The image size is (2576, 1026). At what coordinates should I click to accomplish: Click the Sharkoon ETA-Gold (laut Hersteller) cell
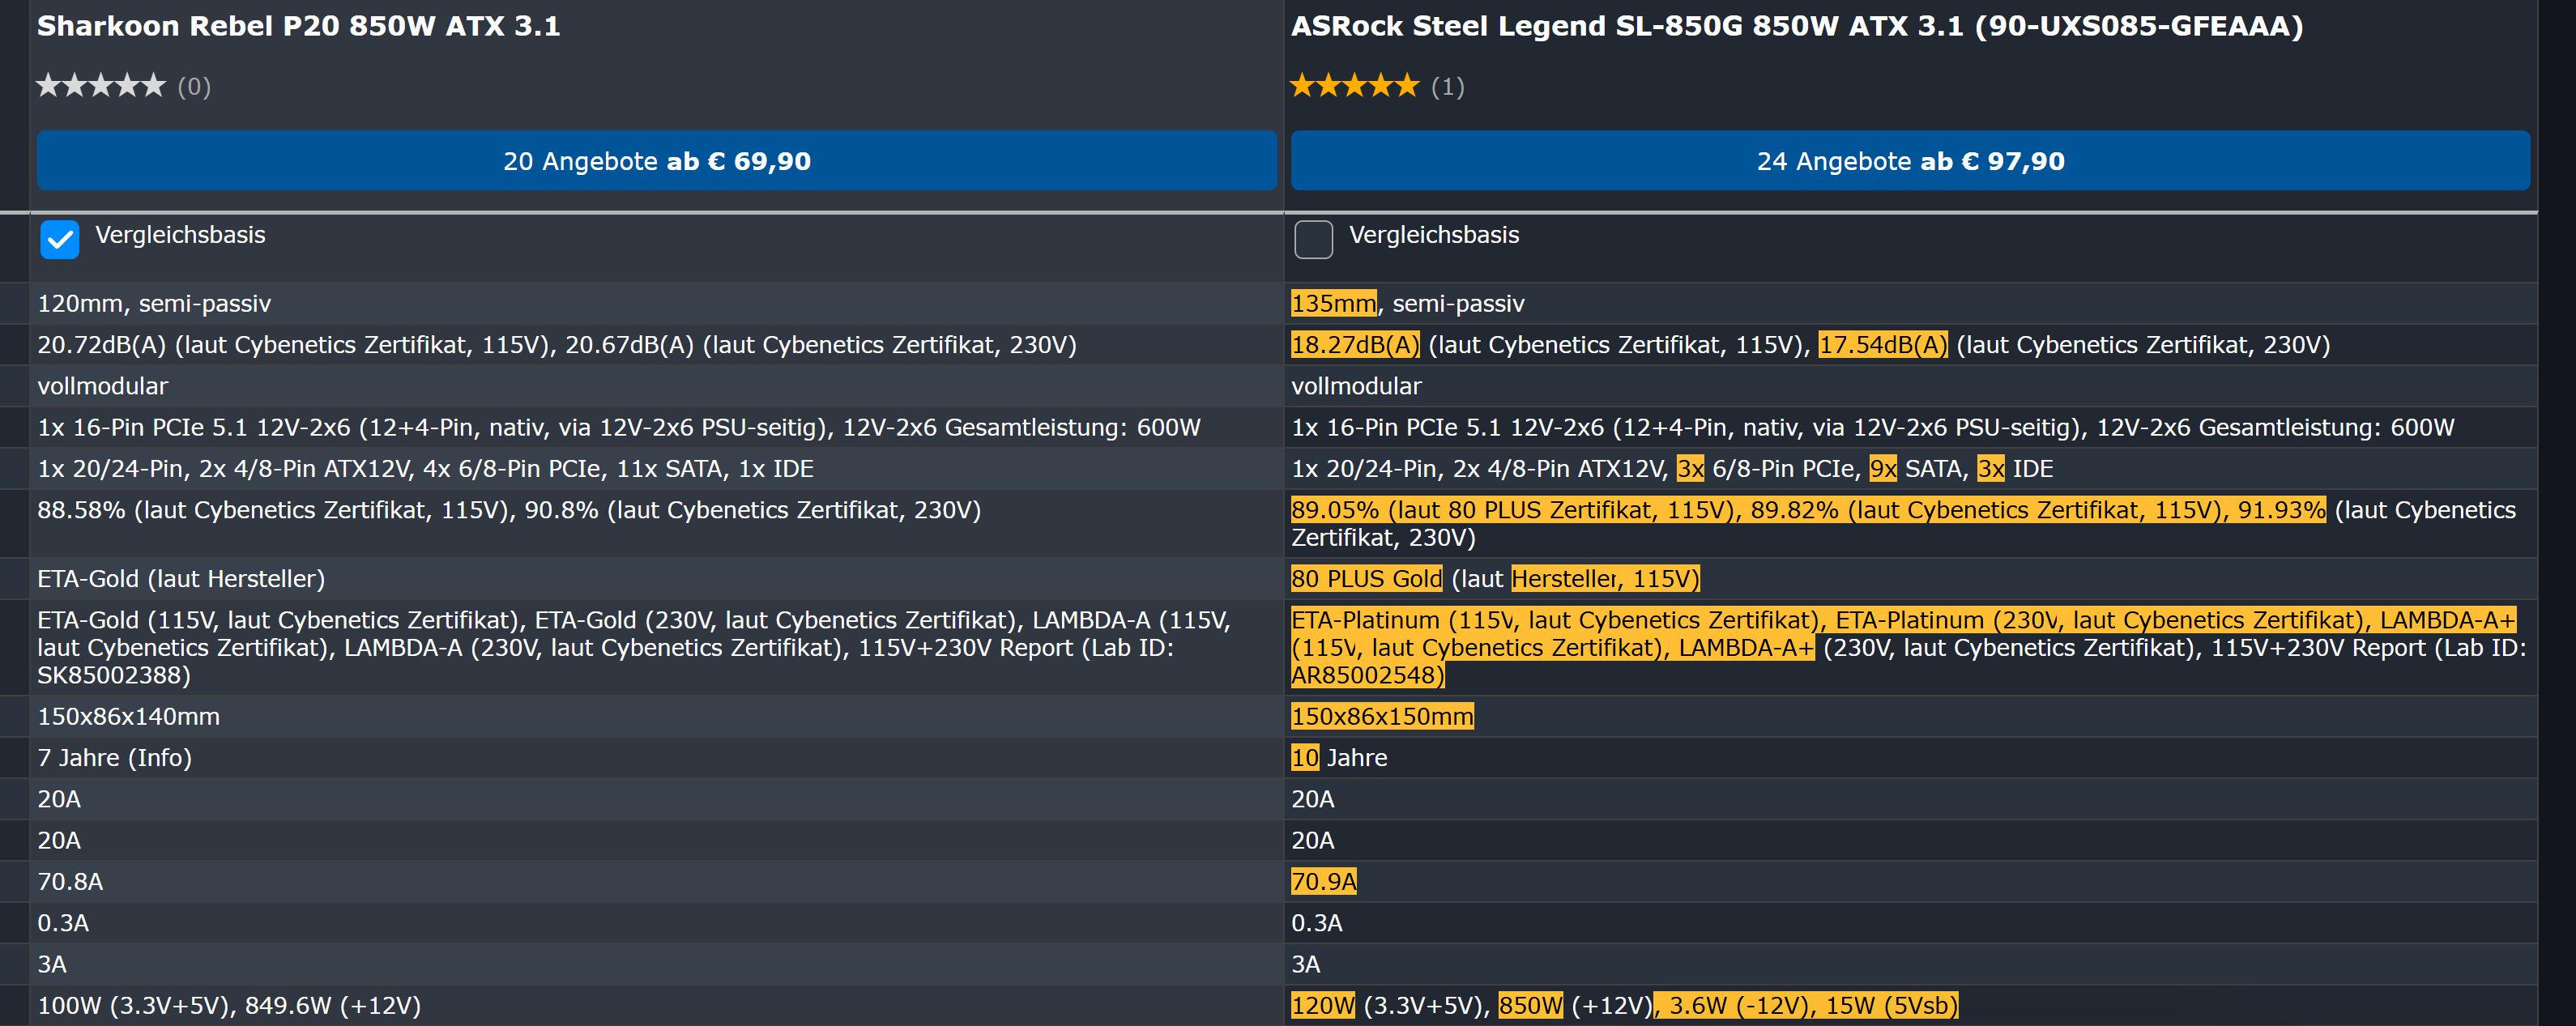181,579
